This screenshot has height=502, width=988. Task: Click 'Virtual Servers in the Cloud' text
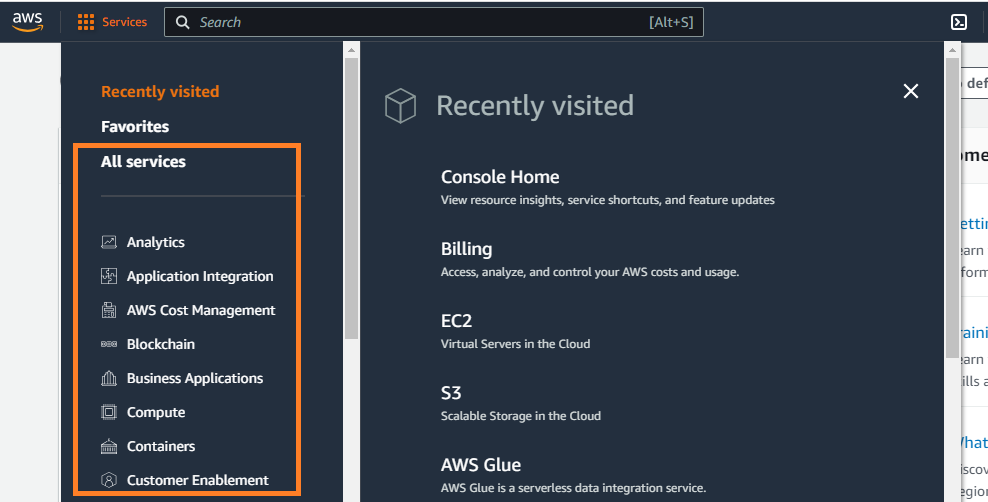pos(515,344)
